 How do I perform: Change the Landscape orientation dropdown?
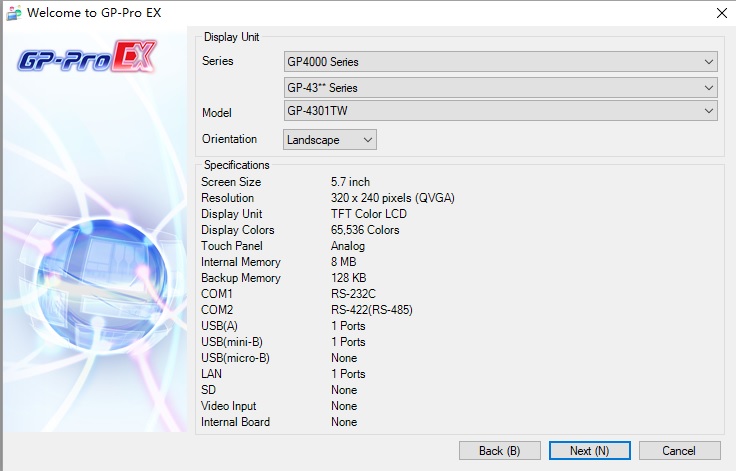(330, 140)
